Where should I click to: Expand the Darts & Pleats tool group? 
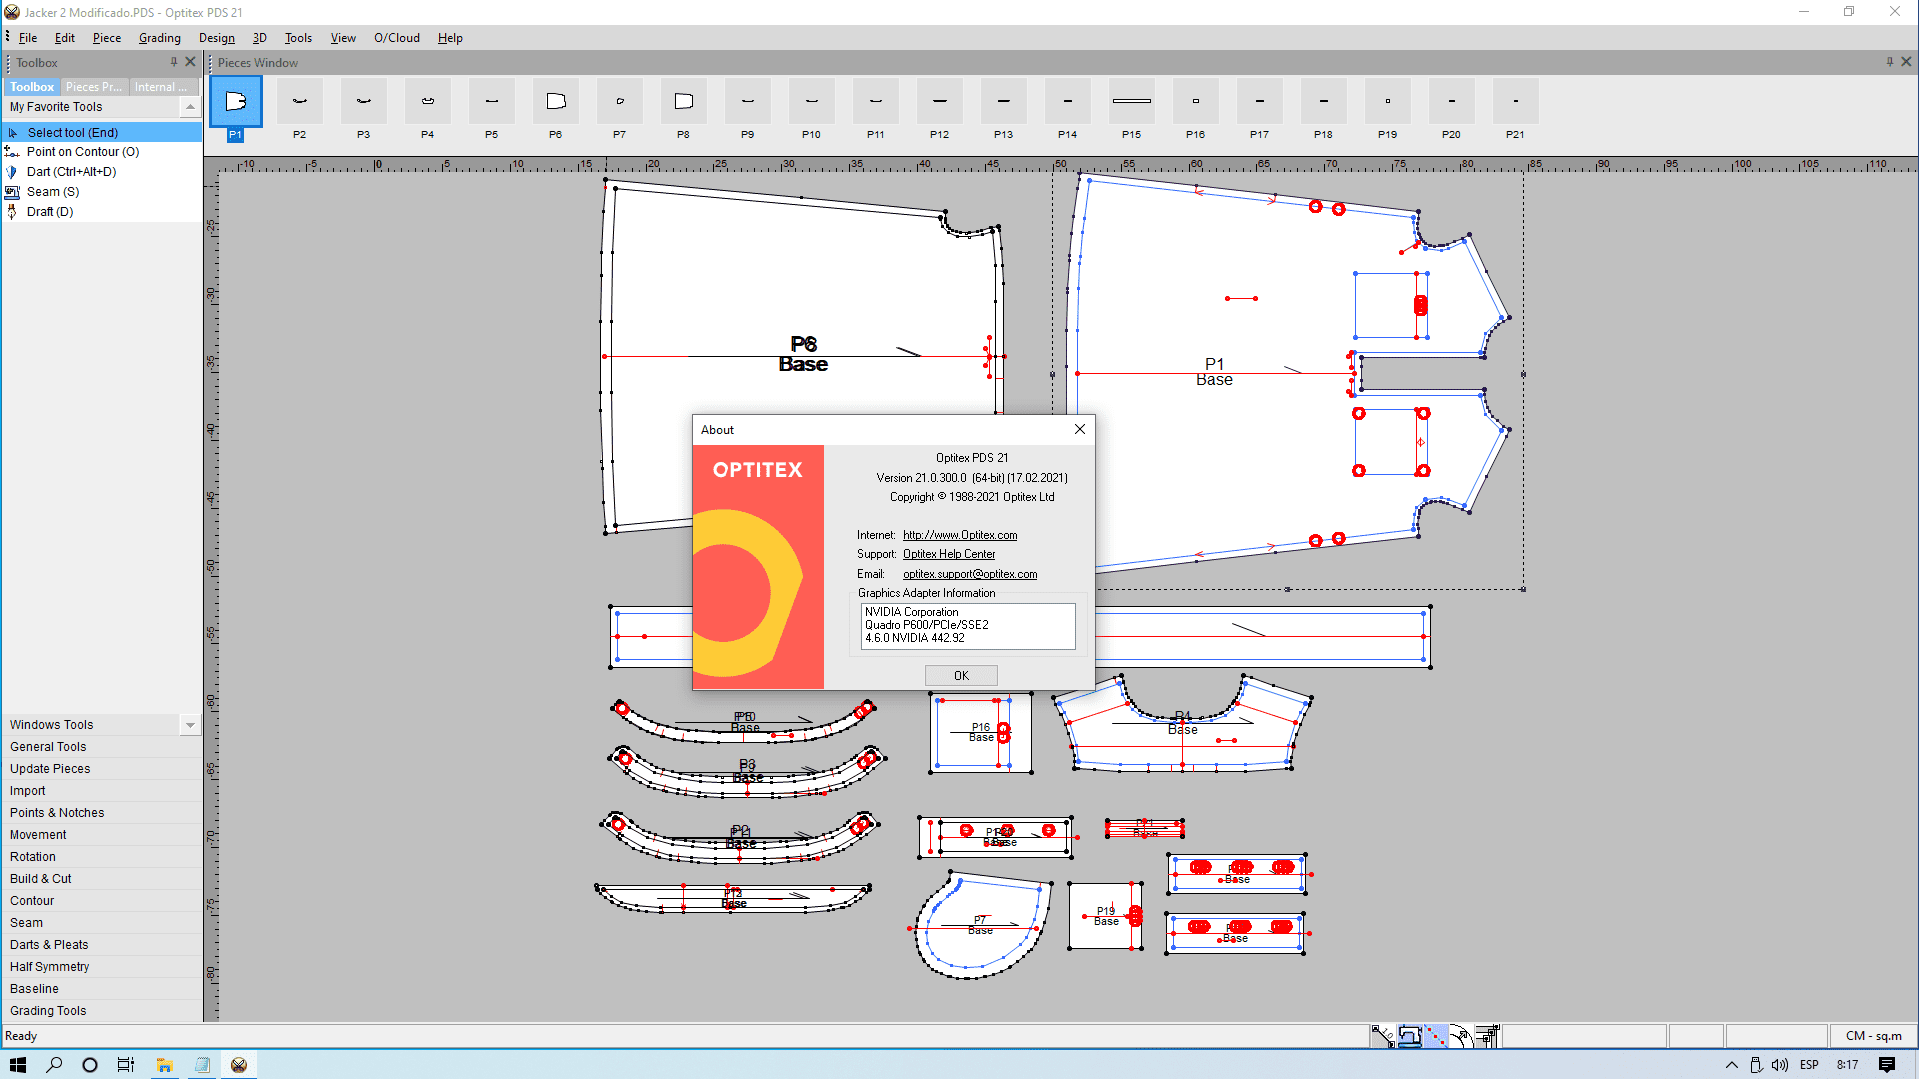[49, 945]
